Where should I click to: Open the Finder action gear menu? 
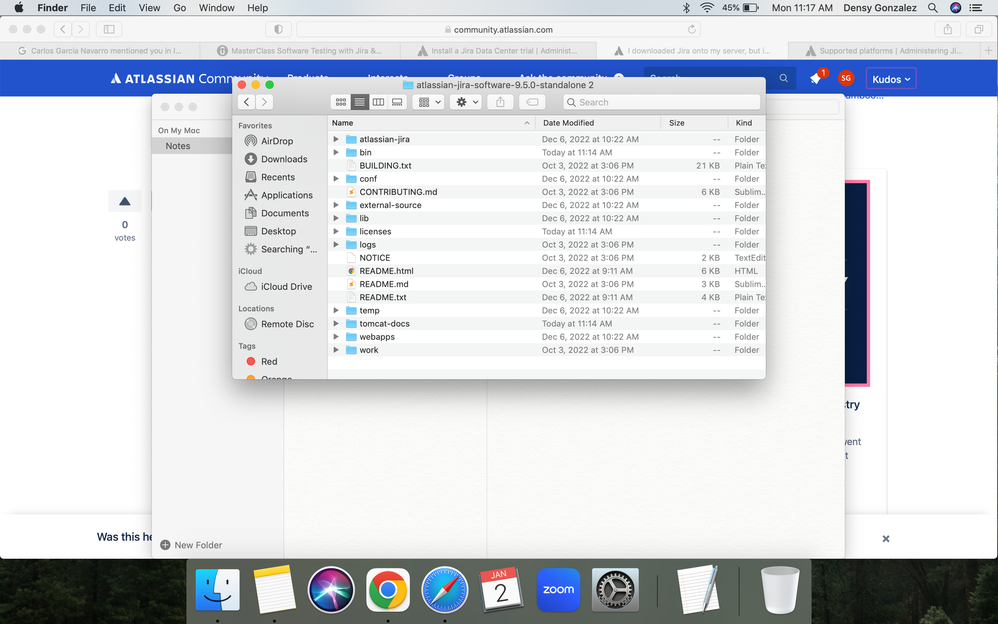pyautogui.click(x=466, y=102)
